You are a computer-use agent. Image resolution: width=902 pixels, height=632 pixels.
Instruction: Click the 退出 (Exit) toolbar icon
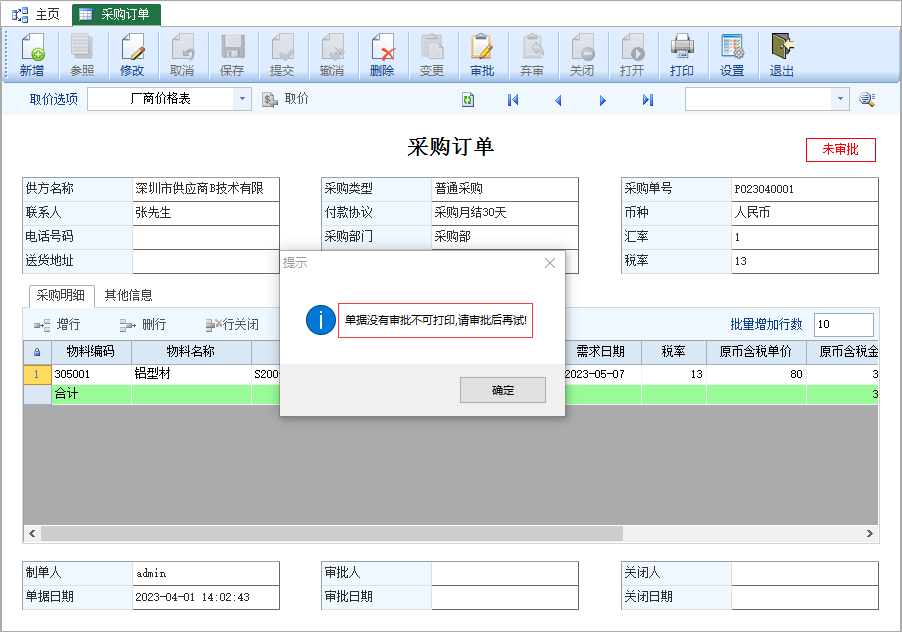[x=782, y=55]
